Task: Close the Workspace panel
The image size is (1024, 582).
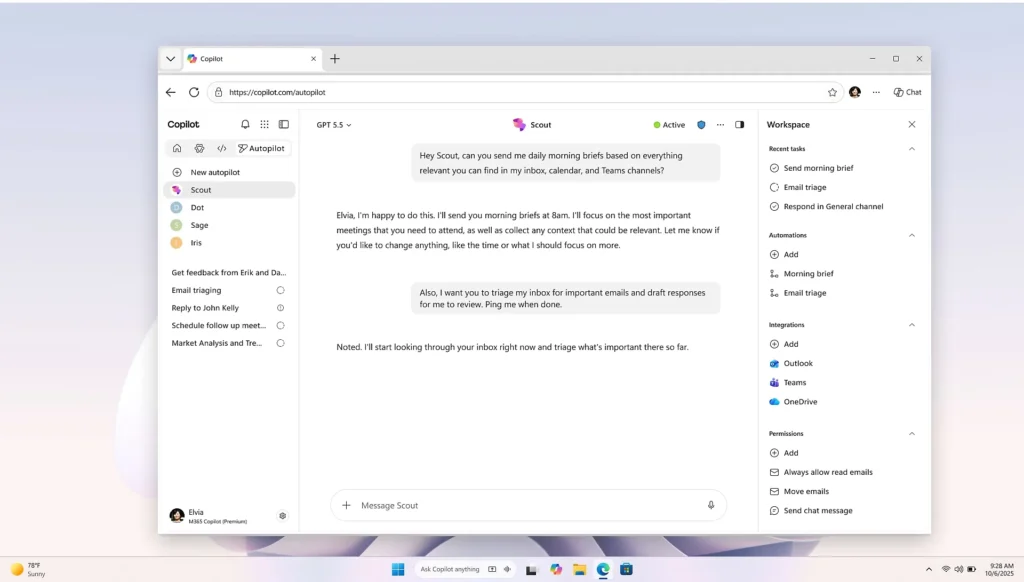Action: (x=912, y=124)
